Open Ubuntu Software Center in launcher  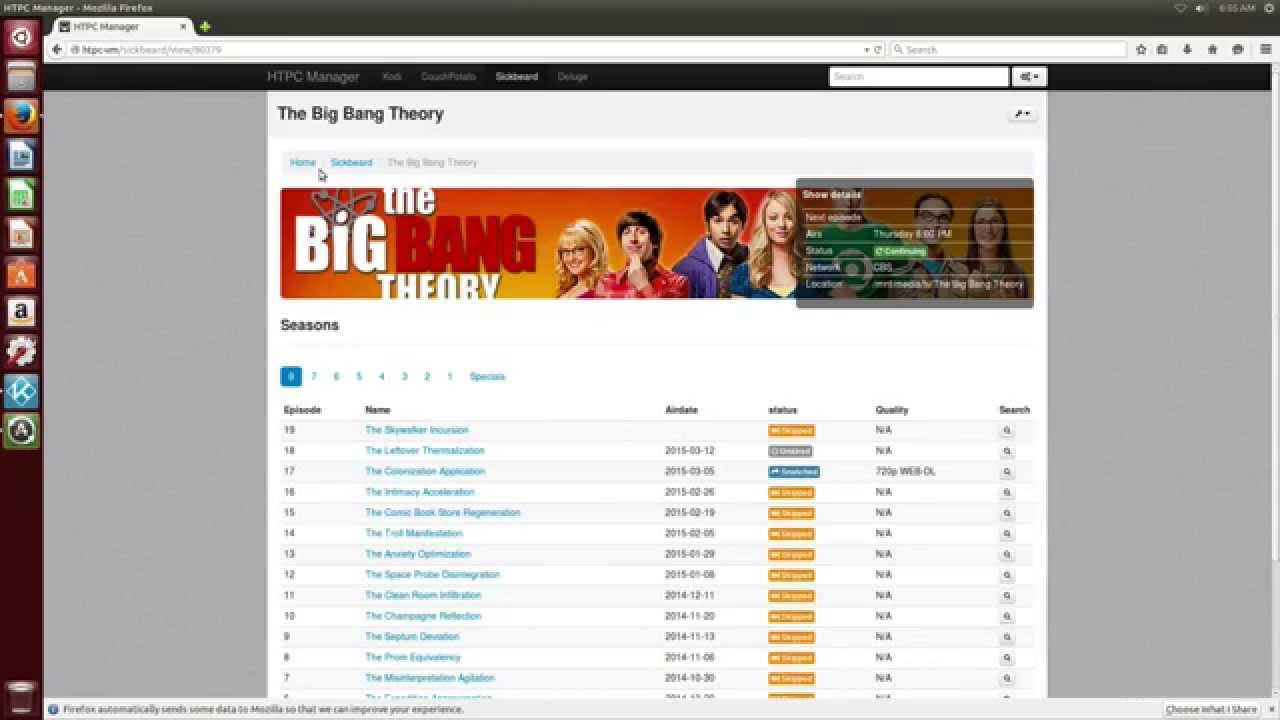pyautogui.click(x=21, y=272)
